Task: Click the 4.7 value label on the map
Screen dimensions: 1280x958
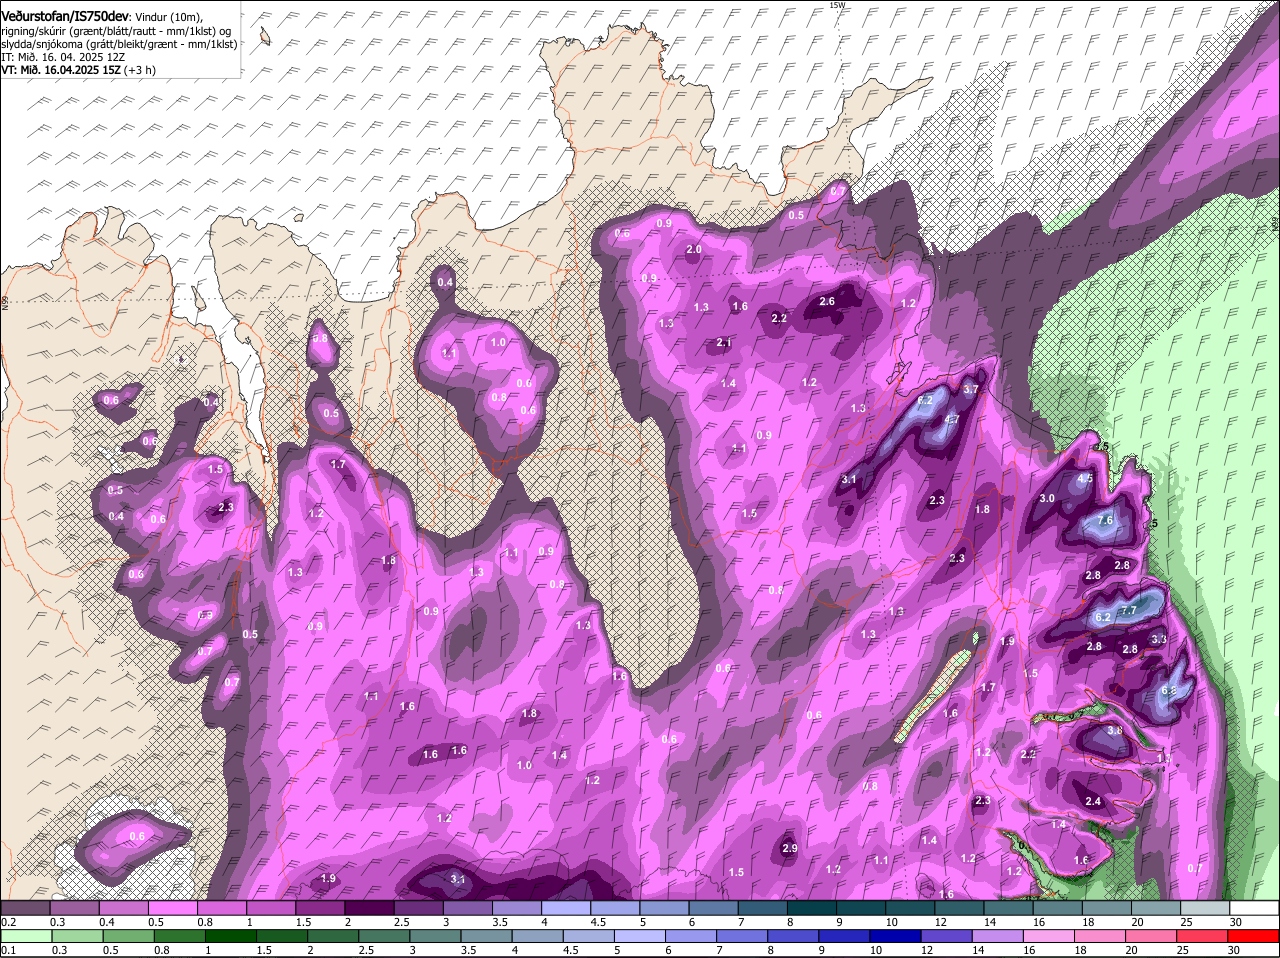Action: click(x=952, y=420)
